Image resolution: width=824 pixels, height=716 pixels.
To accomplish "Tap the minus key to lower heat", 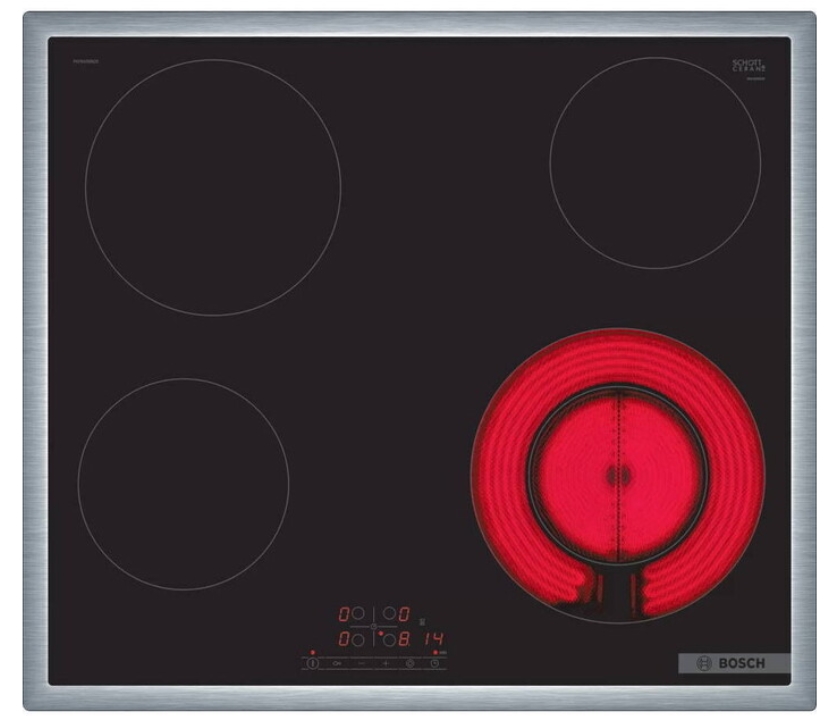I will point(361,663).
